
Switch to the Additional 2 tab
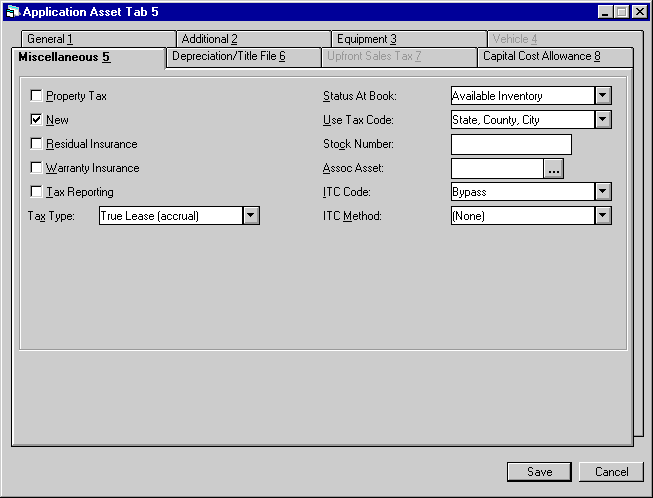tap(254, 39)
